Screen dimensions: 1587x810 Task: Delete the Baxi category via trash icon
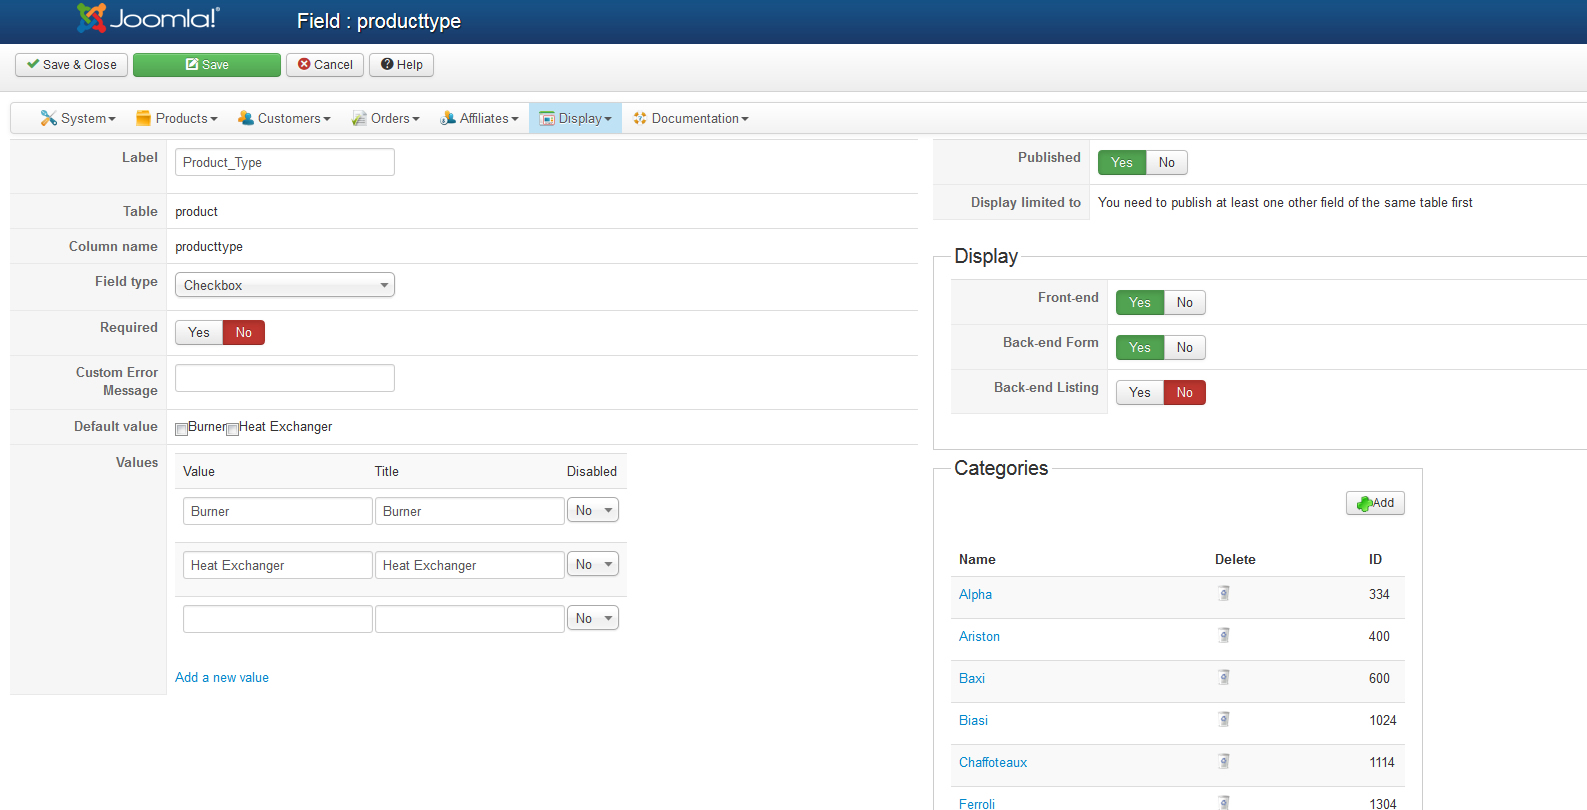[x=1224, y=678]
